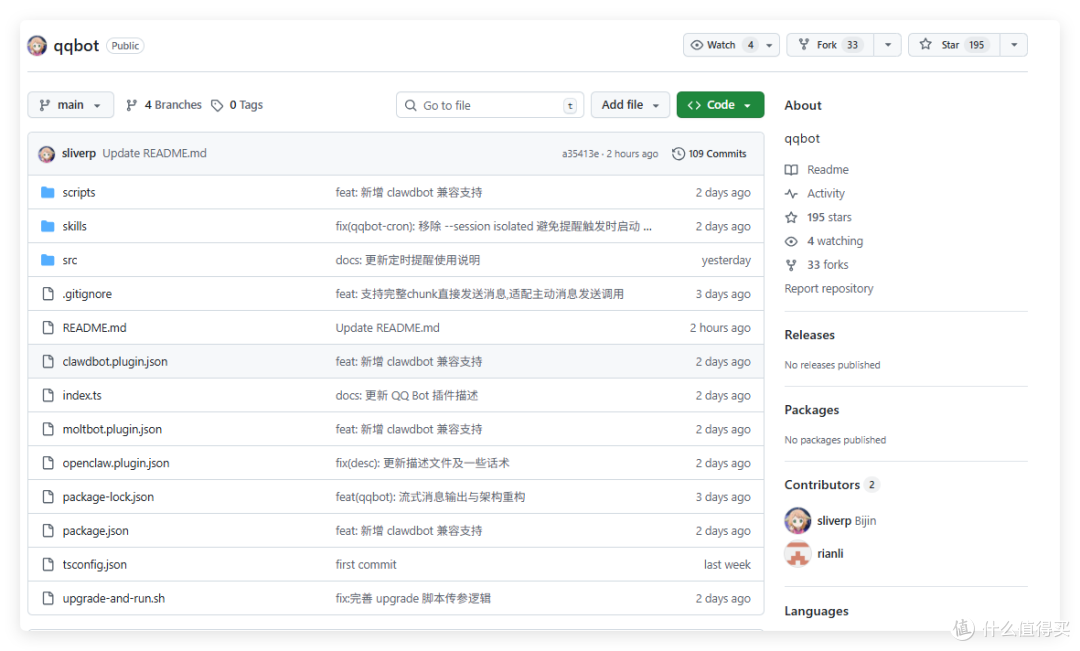Open the green Code dropdown

click(720, 105)
